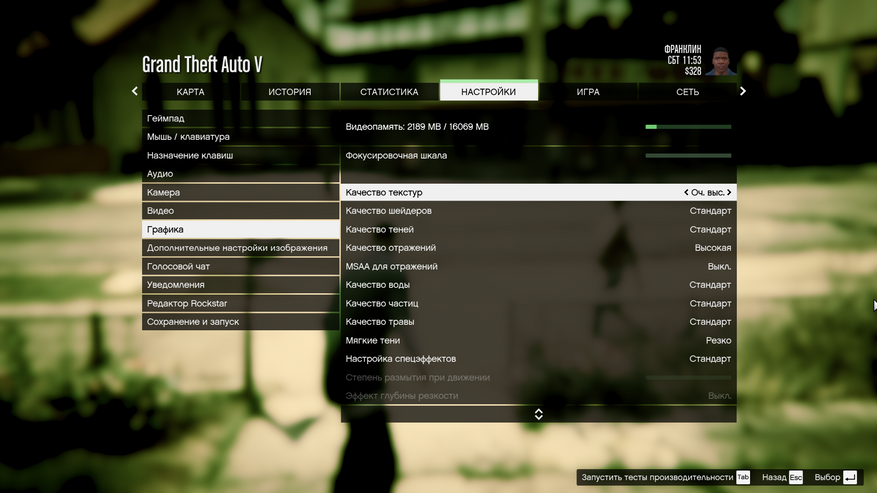Select Геймпад settings category
Image resolution: width=877 pixels, height=493 pixels.
click(x=241, y=118)
